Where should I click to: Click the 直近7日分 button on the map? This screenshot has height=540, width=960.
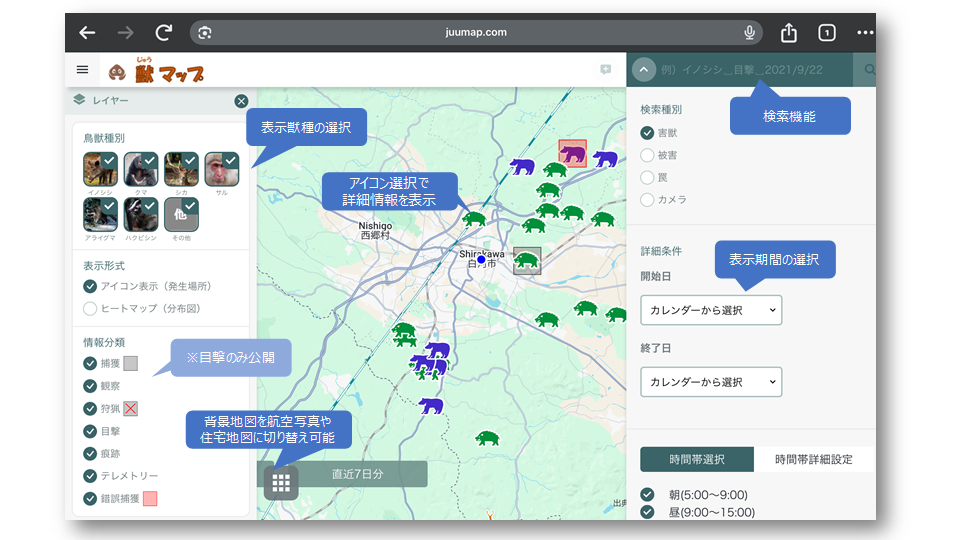(357, 475)
